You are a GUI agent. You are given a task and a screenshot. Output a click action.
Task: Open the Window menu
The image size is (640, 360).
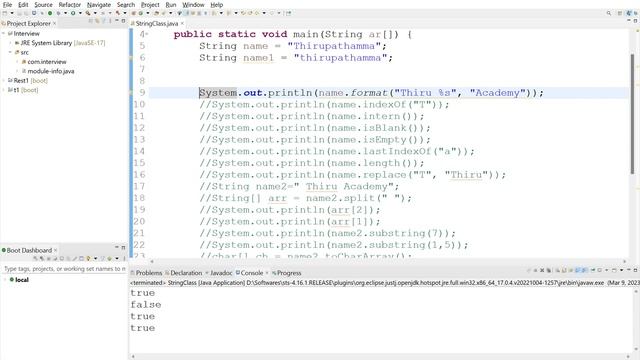(x=193, y=4)
